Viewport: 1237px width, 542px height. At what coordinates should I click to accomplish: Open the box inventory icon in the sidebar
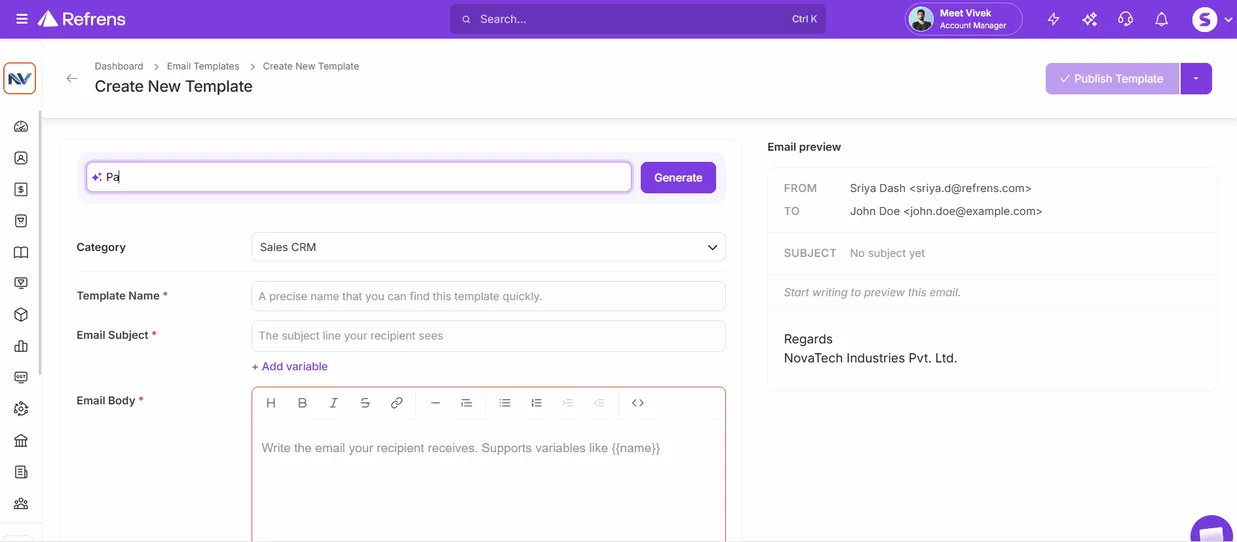[x=21, y=315]
